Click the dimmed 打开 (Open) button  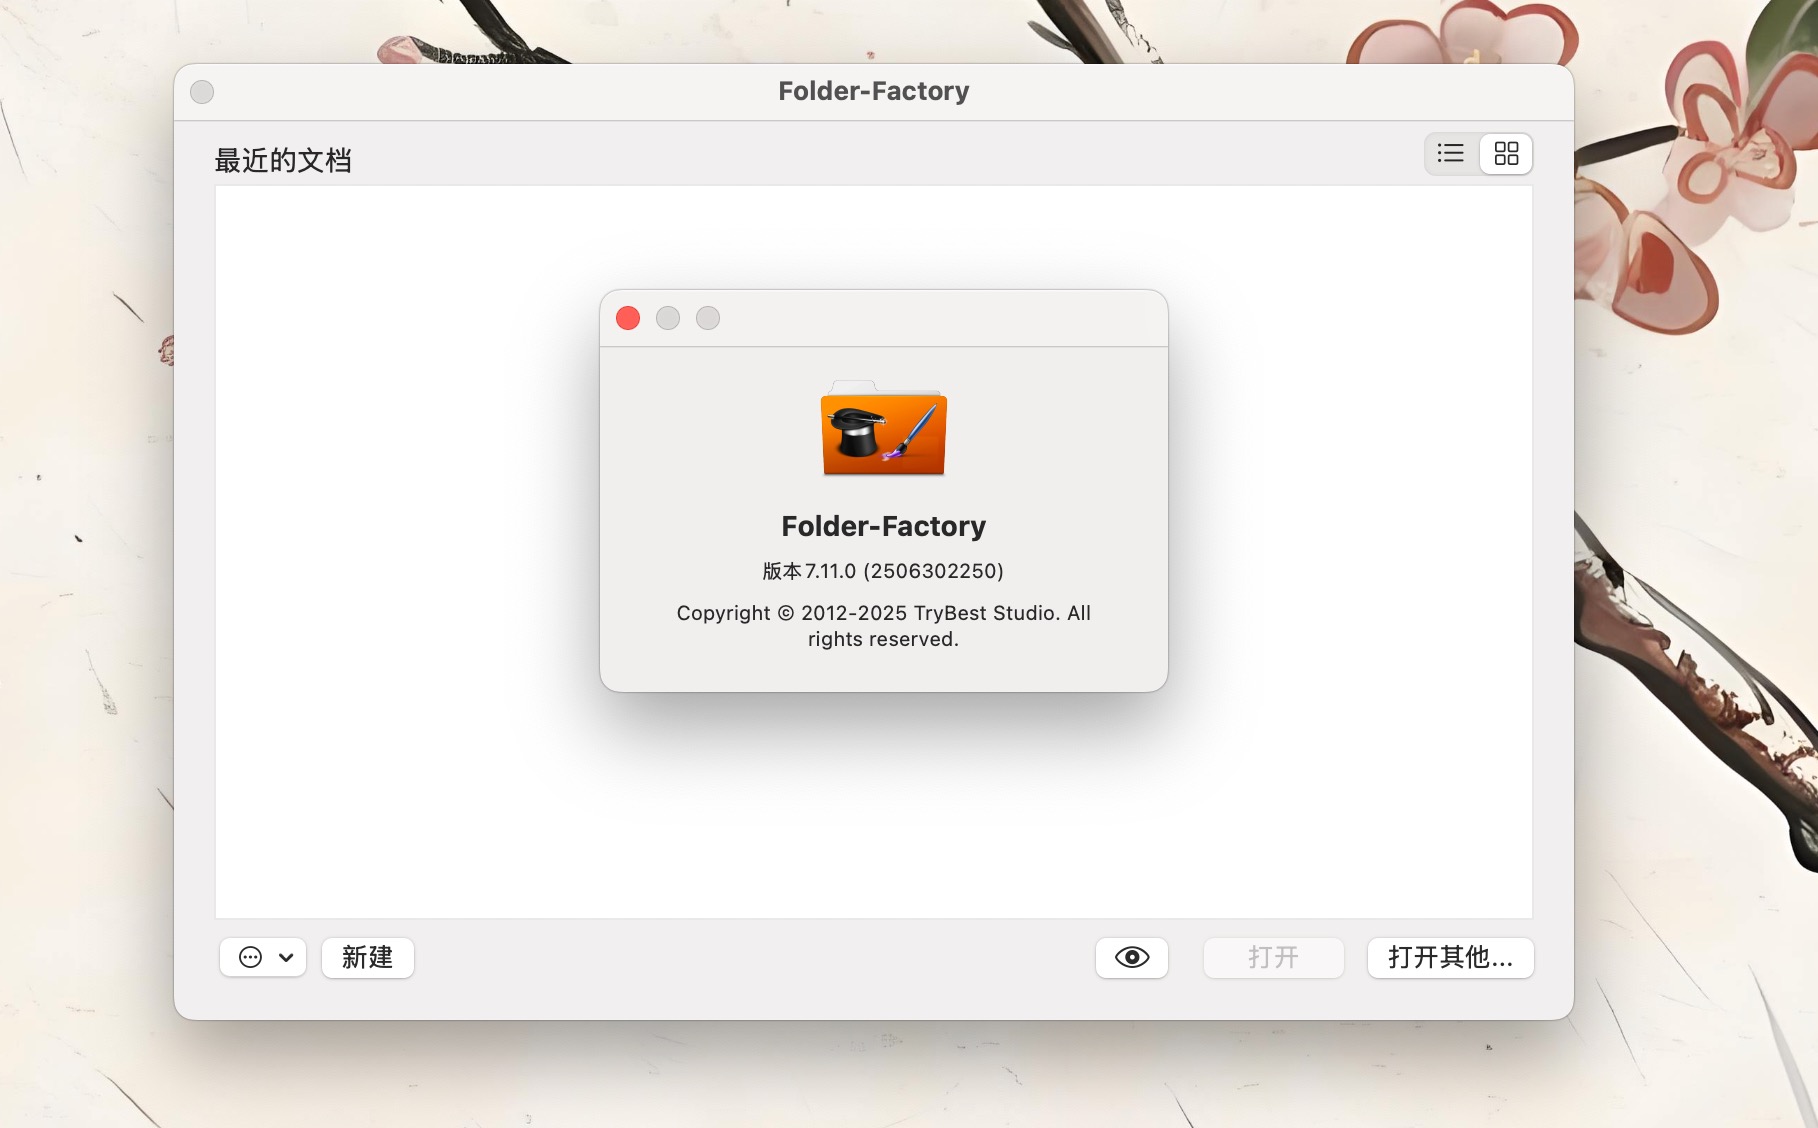[1274, 957]
